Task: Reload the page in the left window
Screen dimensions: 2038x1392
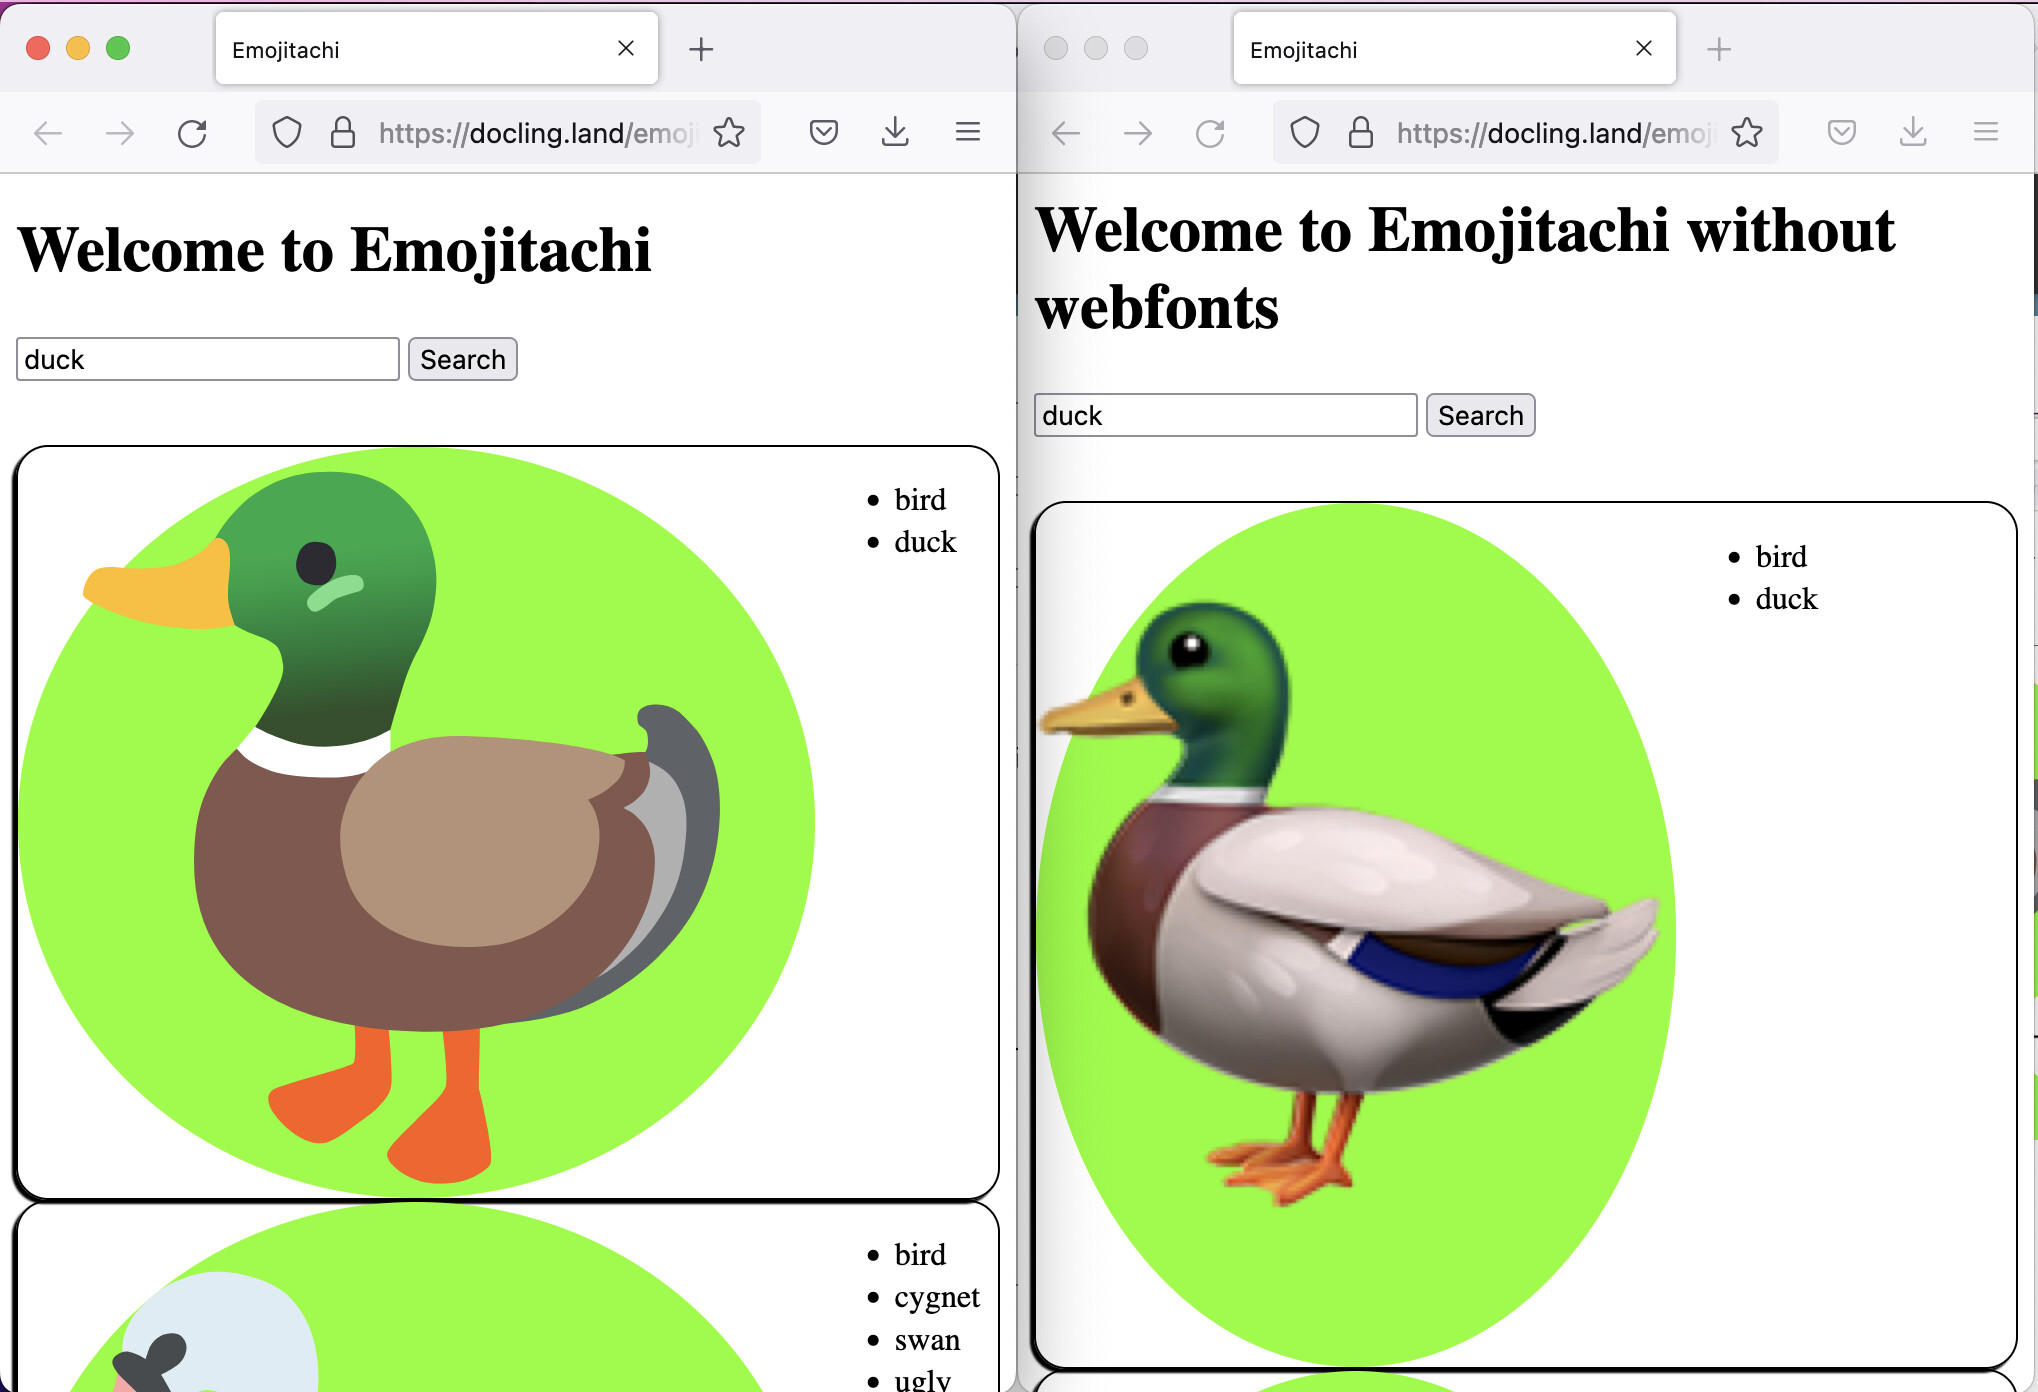Action: click(192, 133)
